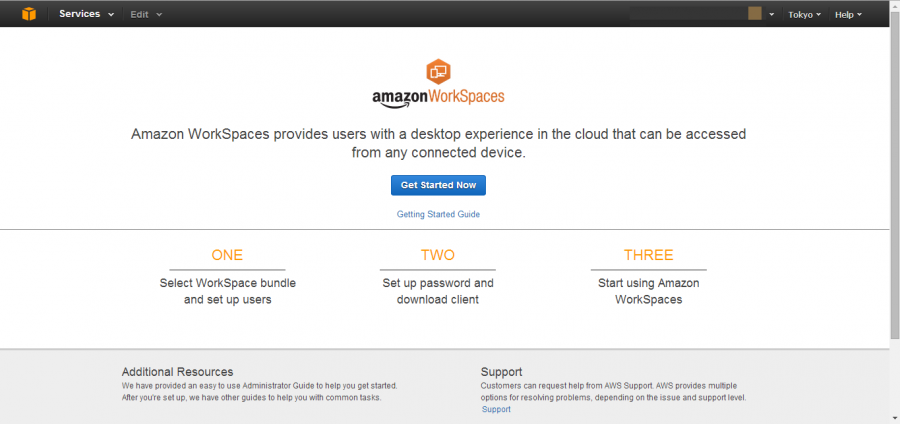Click the Get Started Now button
The width and height of the screenshot is (900, 424).
(438, 185)
